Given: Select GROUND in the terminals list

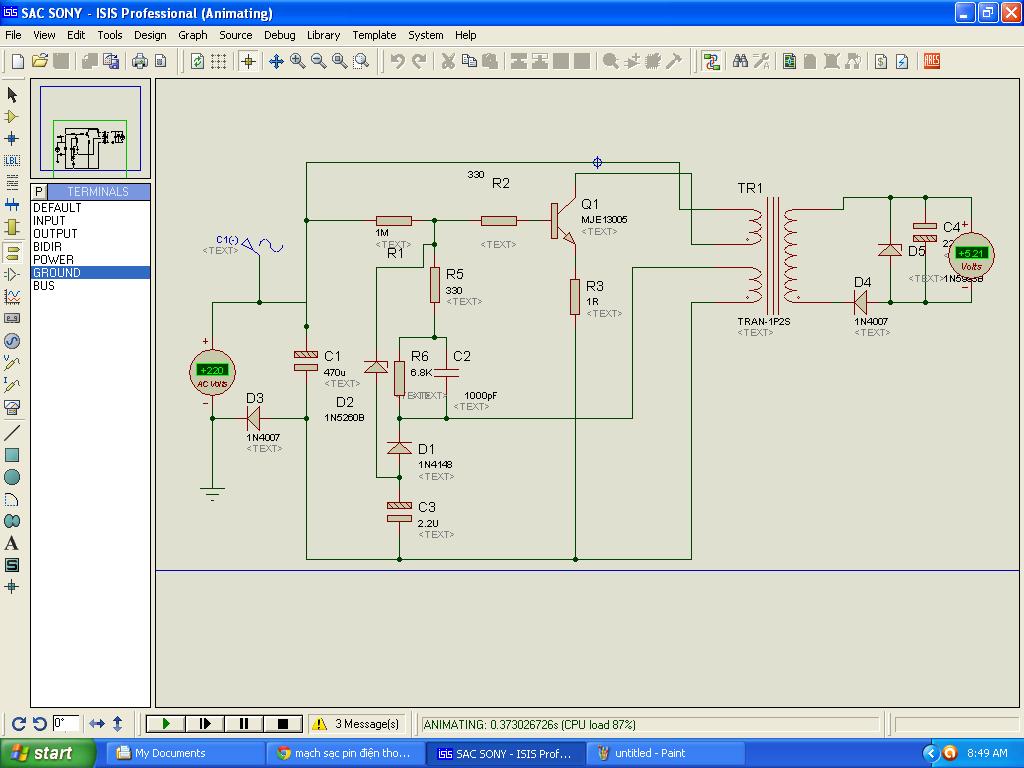Looking at the screenshot, I should tap(57, 273).
